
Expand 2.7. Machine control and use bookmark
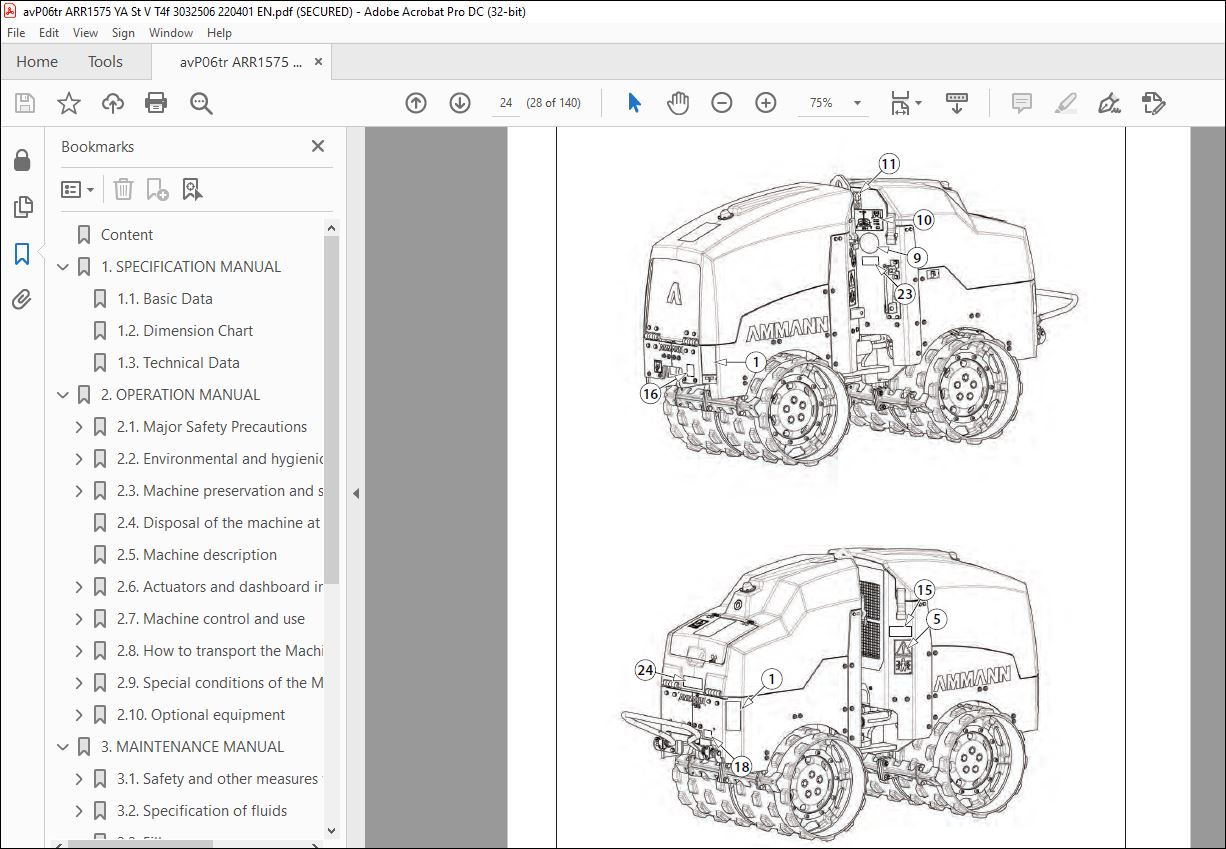pyautogui.click(x=79, y=619)
